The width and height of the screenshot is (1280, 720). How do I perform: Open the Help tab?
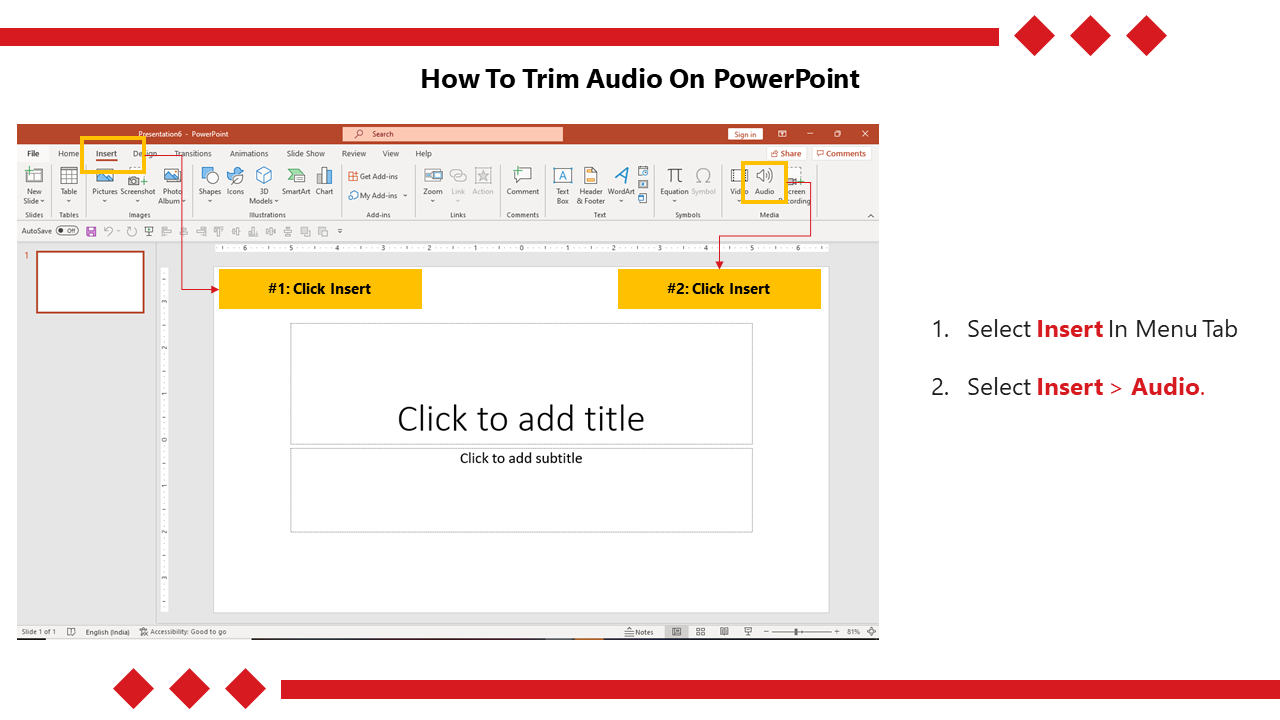point(424,154)
